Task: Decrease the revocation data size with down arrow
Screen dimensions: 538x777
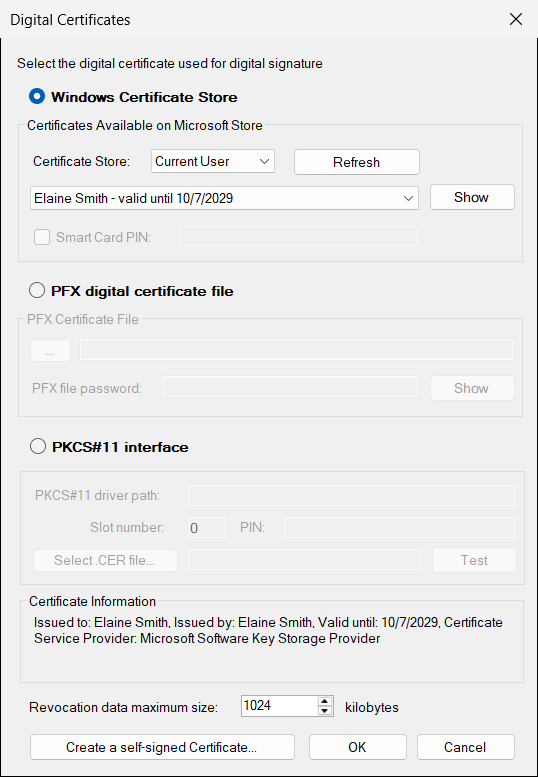Action: tap(324, 711)
